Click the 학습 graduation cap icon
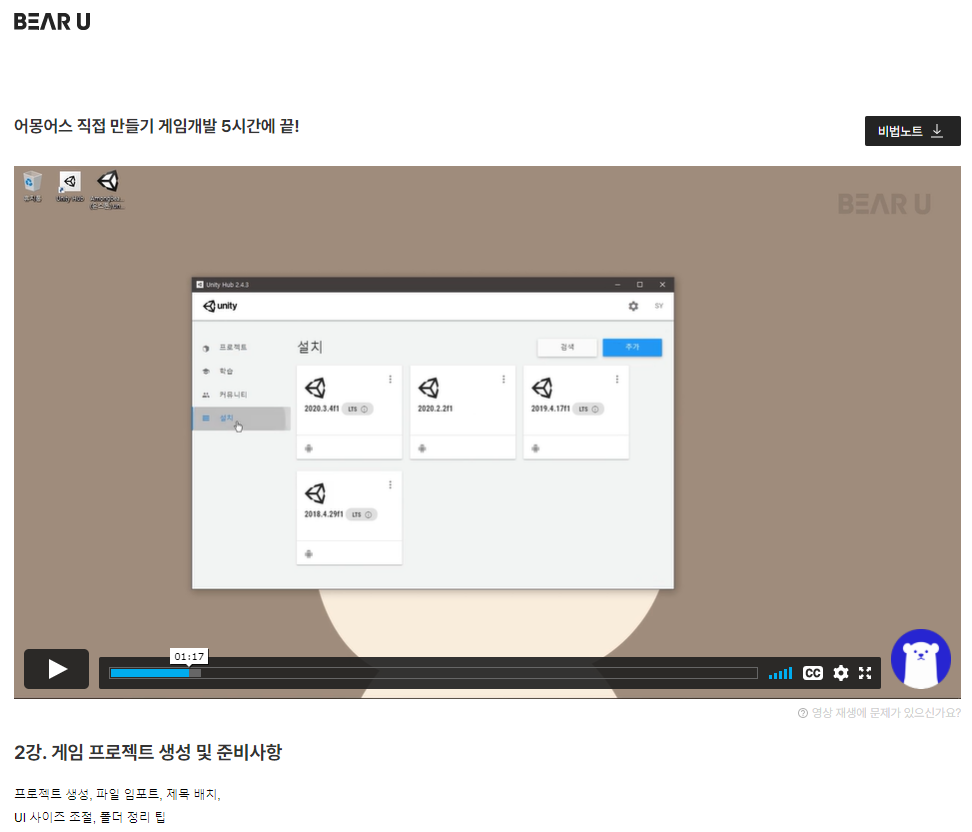 click(x=206, y=371)
